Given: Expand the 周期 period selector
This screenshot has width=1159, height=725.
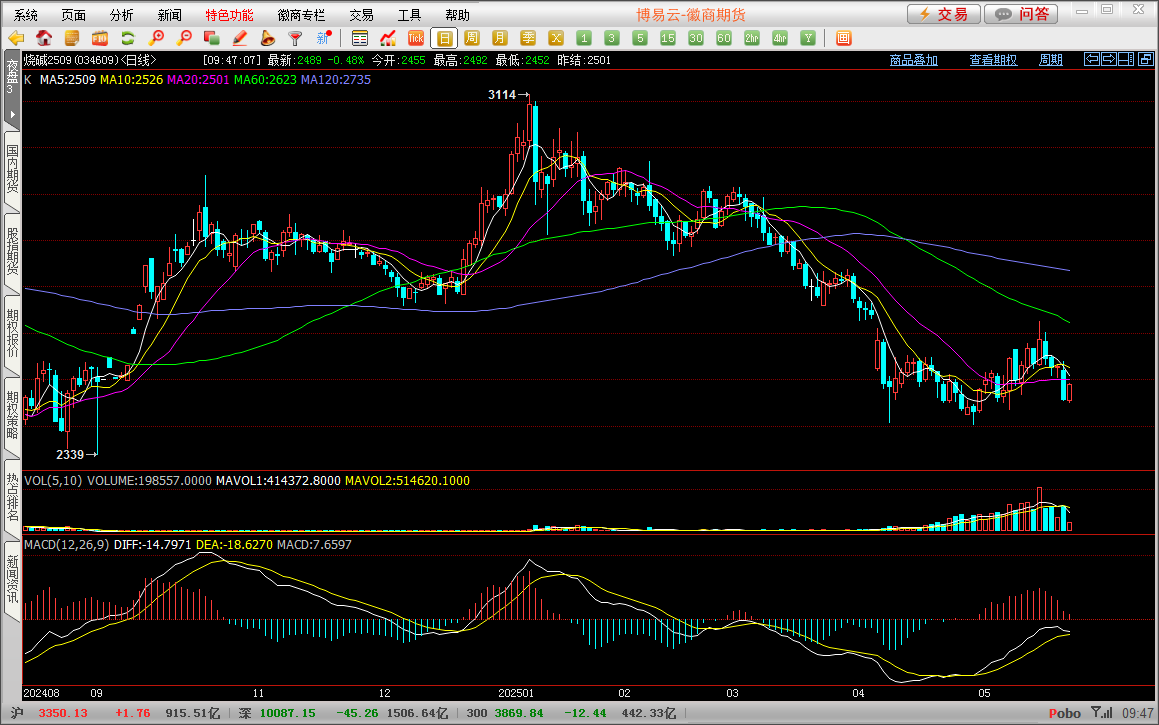Looking at the screenshot, I should coord(1050,60).
